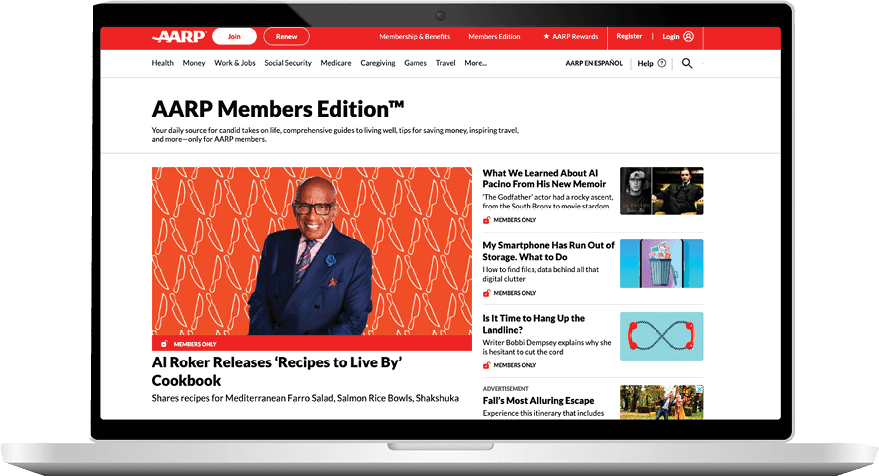
Task: Open the Money menu
Action: point(194,63)
